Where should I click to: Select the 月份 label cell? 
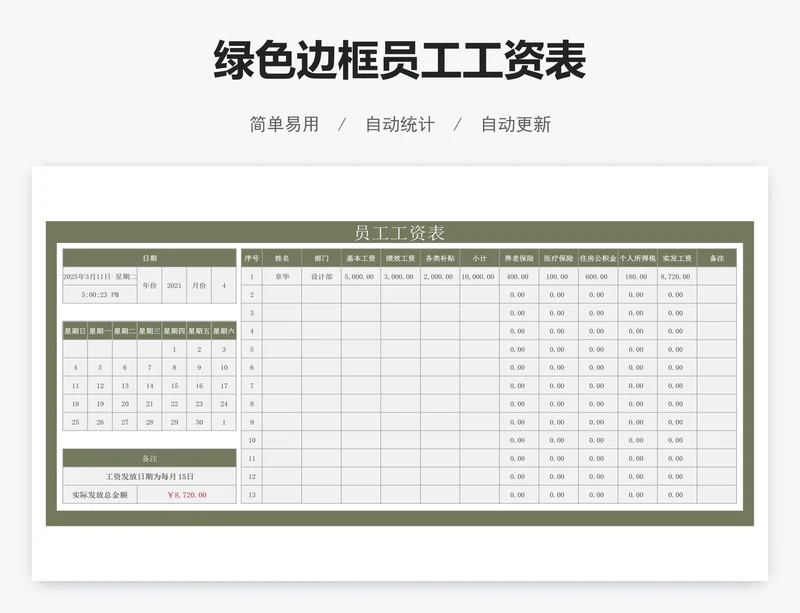click(199, 285)
